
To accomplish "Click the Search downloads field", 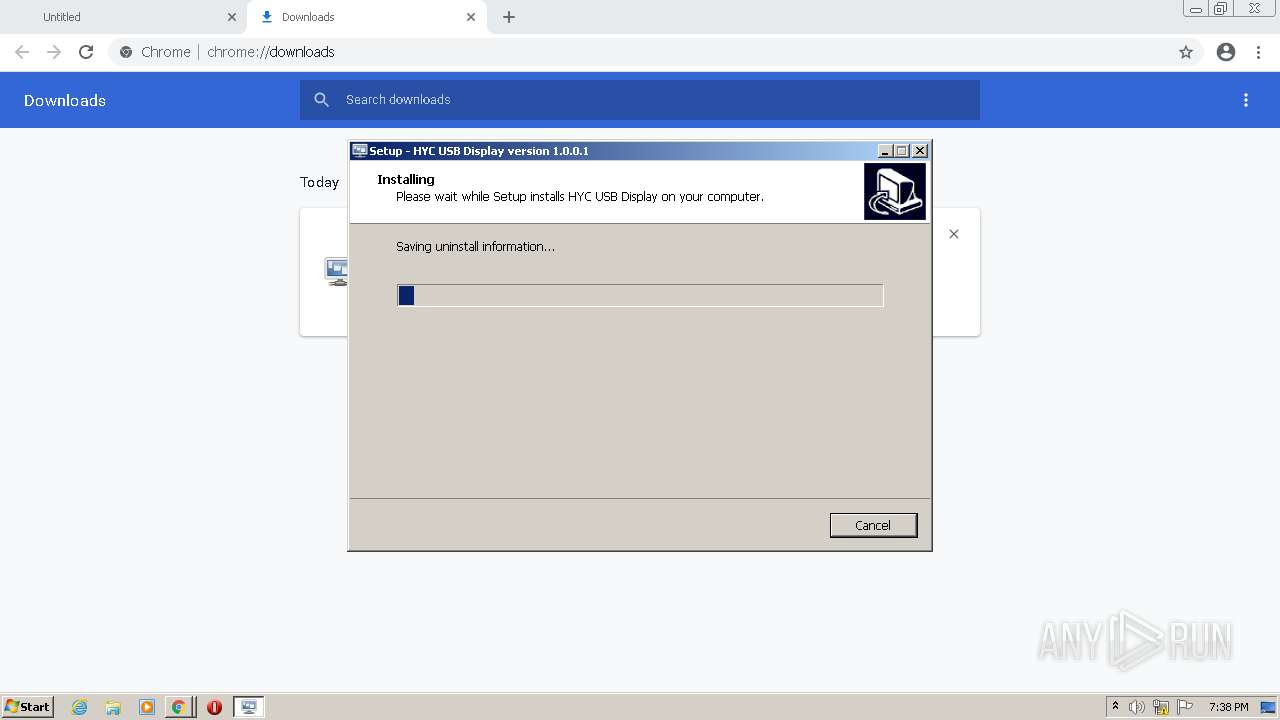I will (640, 100).
